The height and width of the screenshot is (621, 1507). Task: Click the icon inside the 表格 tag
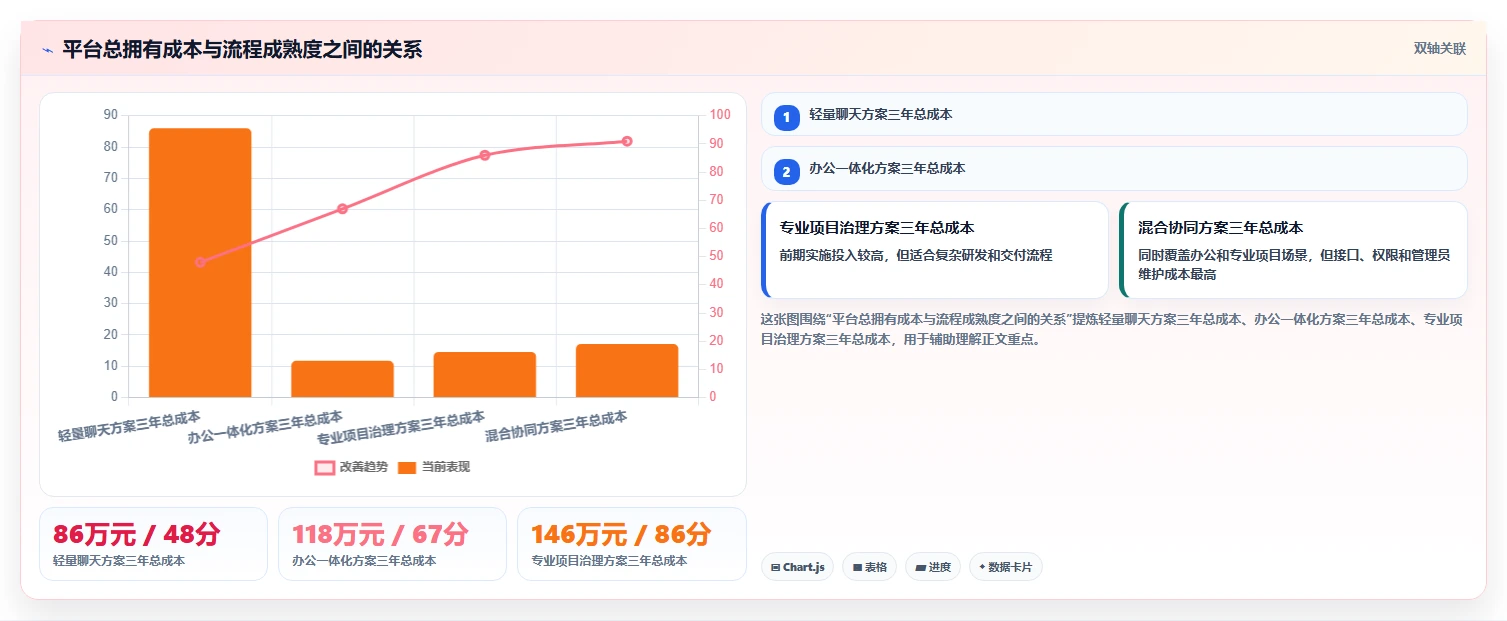857,568
